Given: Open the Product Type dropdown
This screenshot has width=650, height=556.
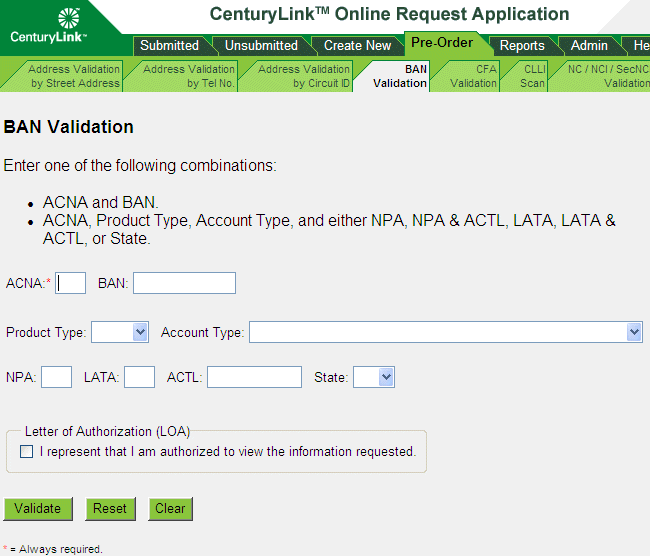Looking at the screenshot, I should point(120,332).
